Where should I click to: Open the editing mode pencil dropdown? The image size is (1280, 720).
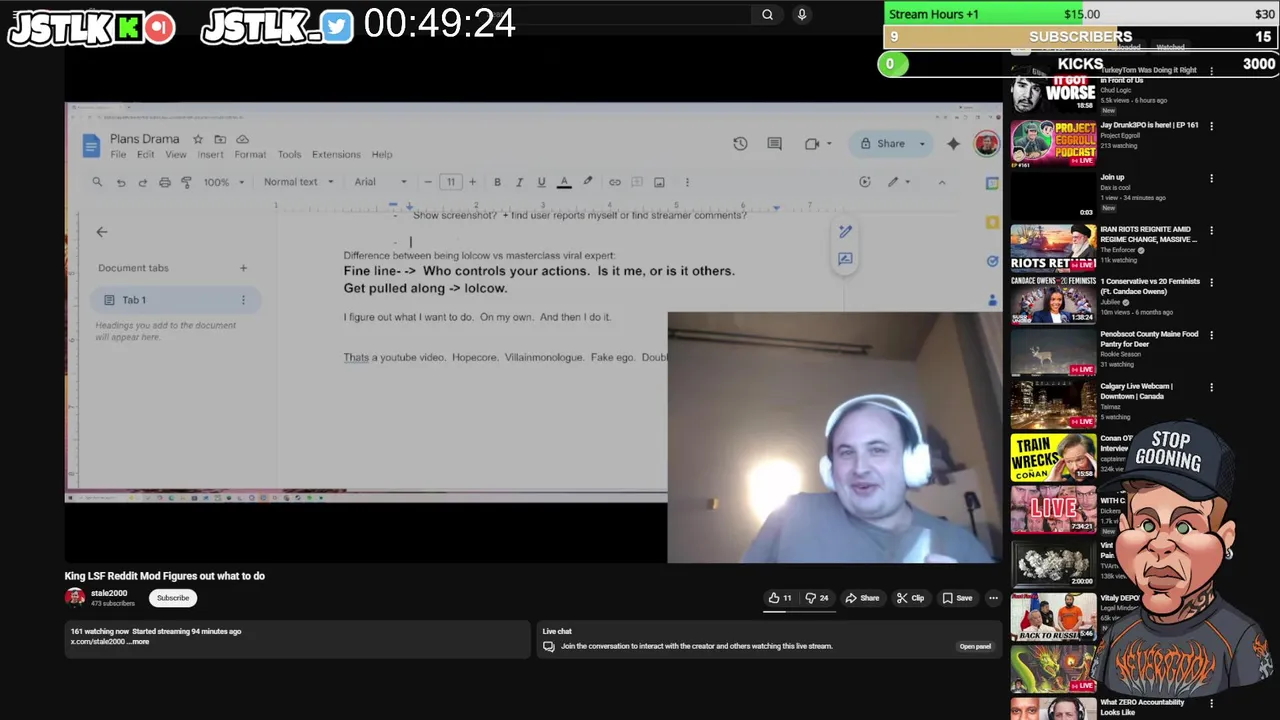tap(899, 182)
